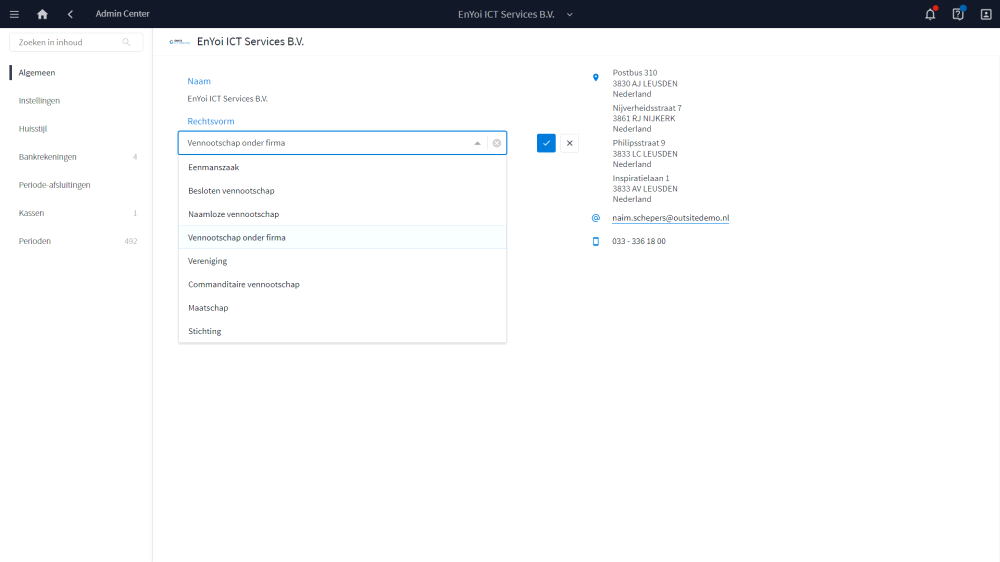Click the search magnifier icon

tap(126, 42)
